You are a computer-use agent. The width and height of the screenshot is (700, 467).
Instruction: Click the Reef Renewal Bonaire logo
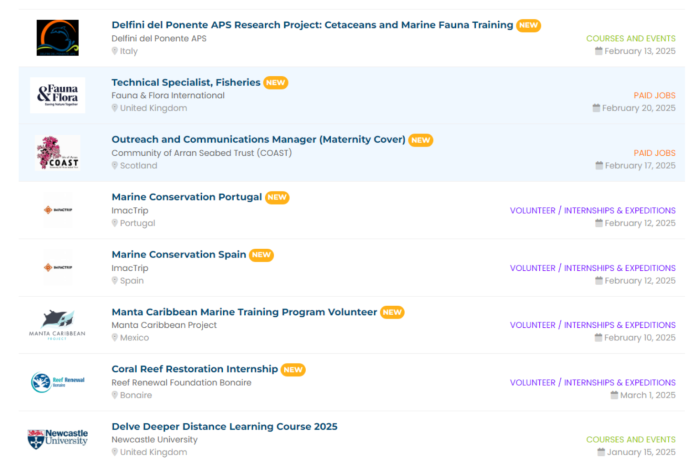tap(58, 383)
